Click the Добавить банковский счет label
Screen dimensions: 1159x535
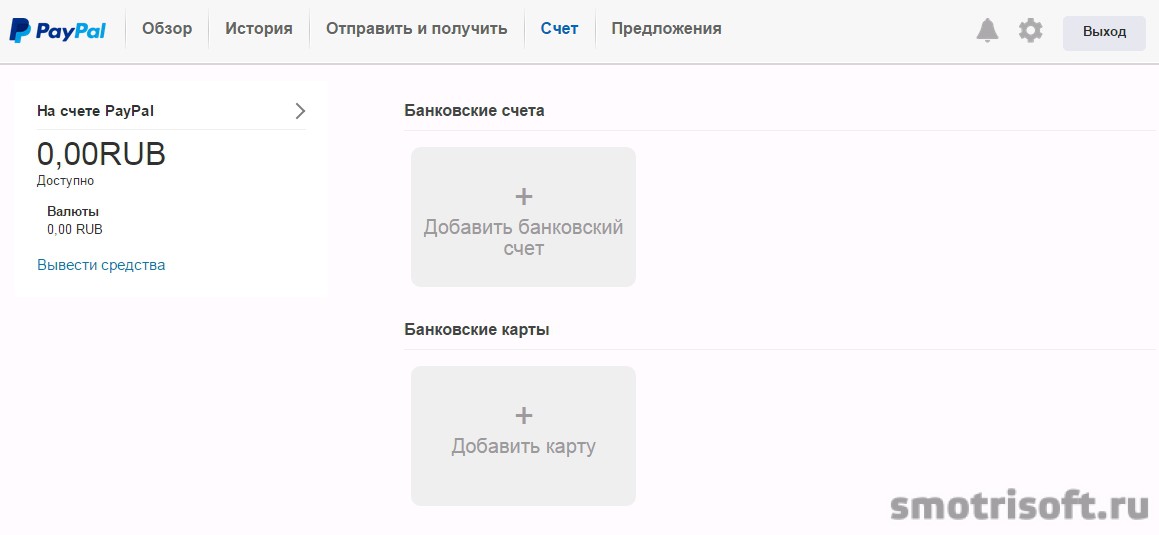pos(523,237)
